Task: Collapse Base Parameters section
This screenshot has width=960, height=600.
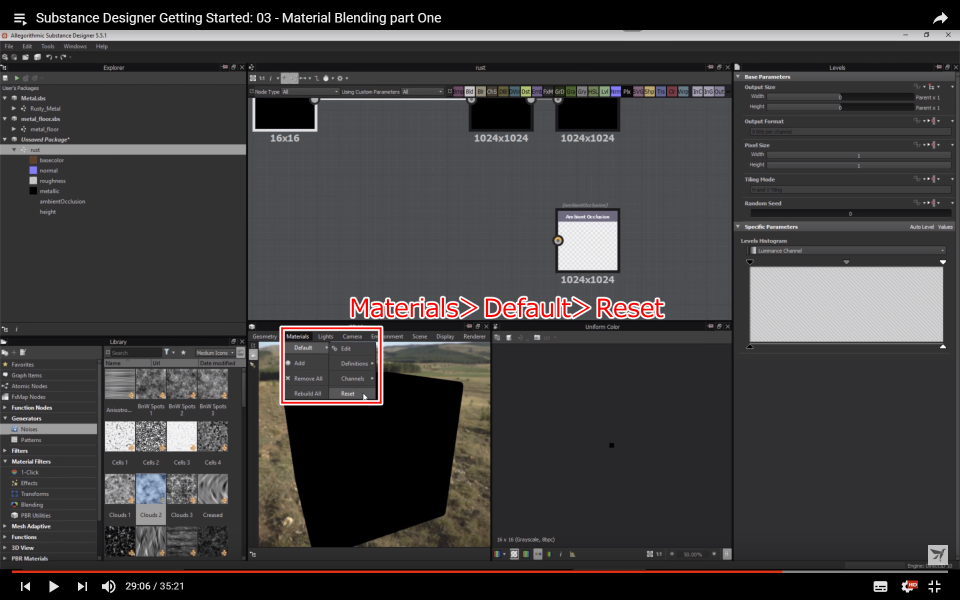Action: (738, 77)
